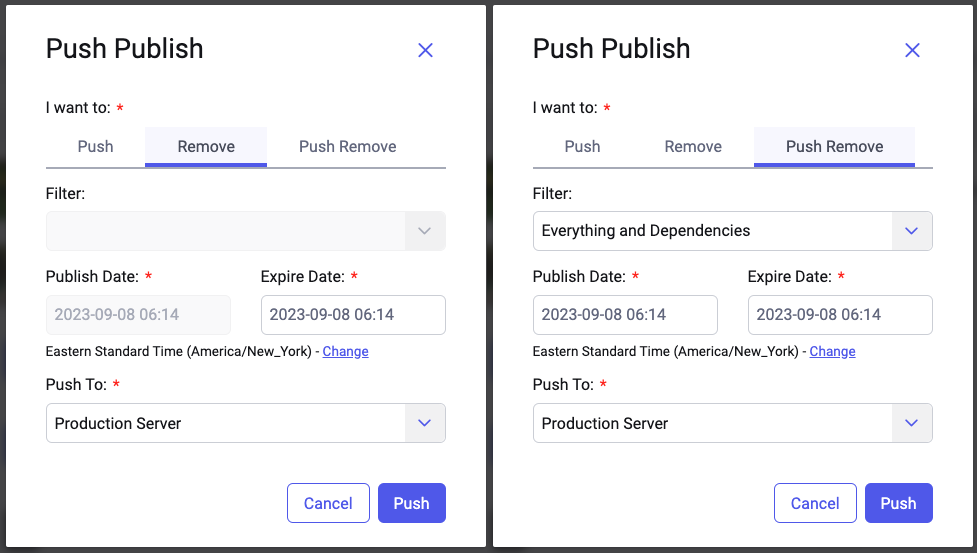
Task: Select Push Remove tab in right dialog
Action: click(x=834, y=146)
